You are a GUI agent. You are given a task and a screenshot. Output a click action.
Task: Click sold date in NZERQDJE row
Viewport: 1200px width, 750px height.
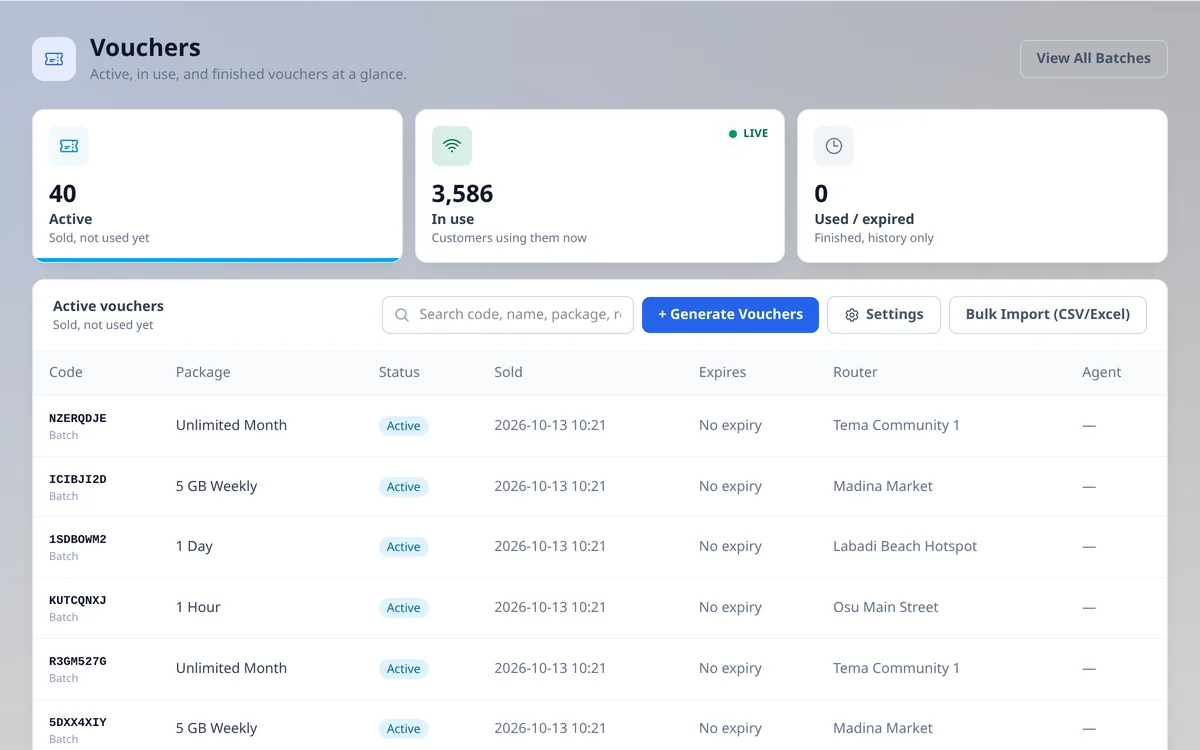coord(550,425)
